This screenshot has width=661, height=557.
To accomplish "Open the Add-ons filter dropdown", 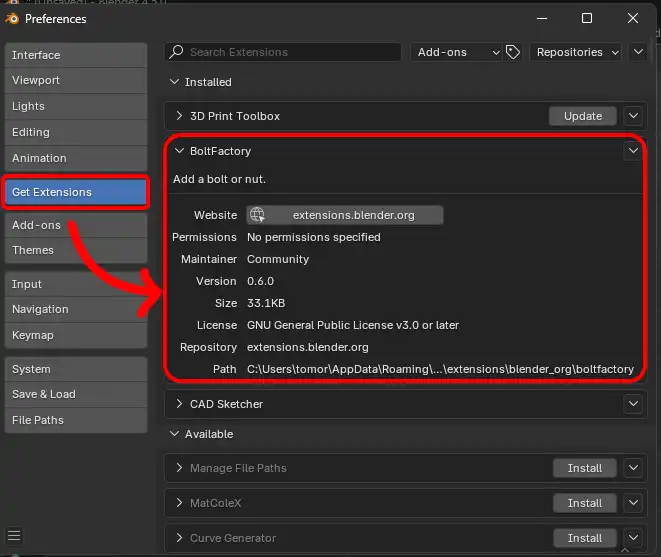I will [x=456, y=52].
